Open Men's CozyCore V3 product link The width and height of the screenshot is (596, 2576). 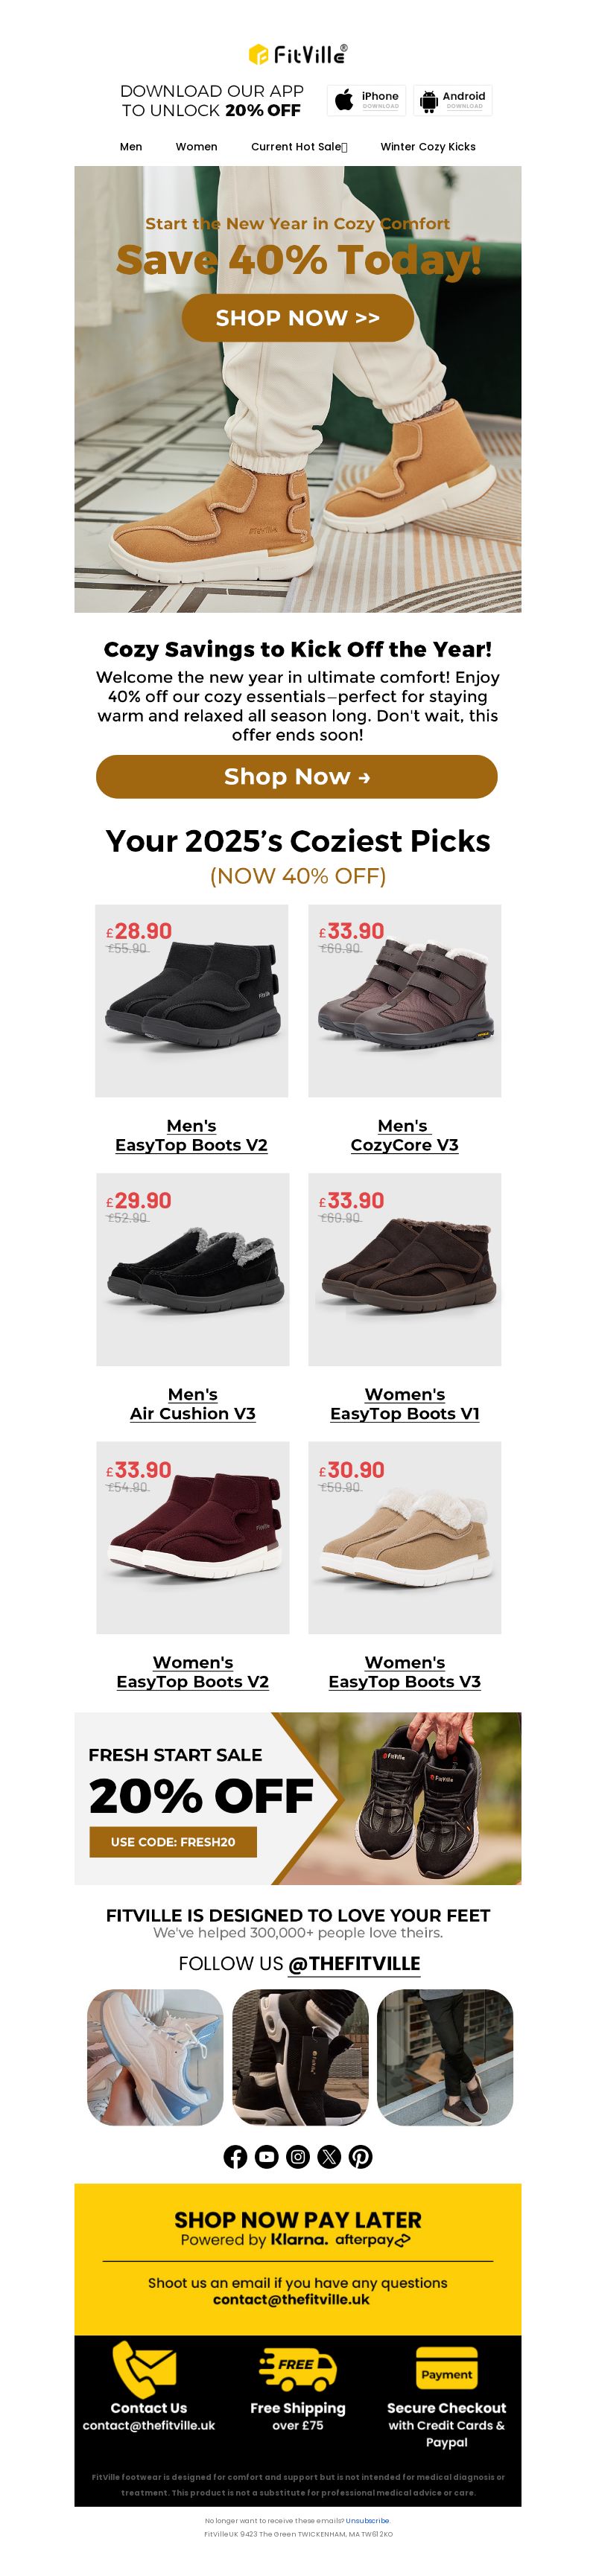(404, 1135)
